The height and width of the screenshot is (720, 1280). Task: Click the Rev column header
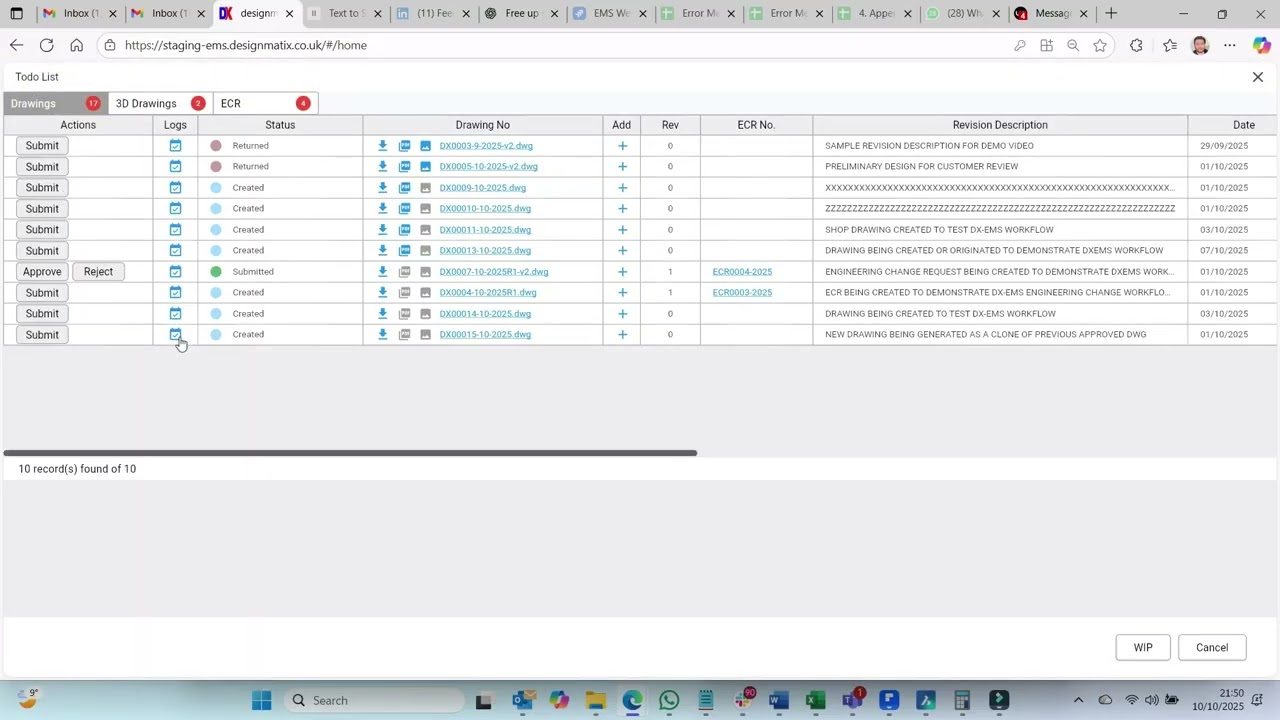(x=670, y=125)
